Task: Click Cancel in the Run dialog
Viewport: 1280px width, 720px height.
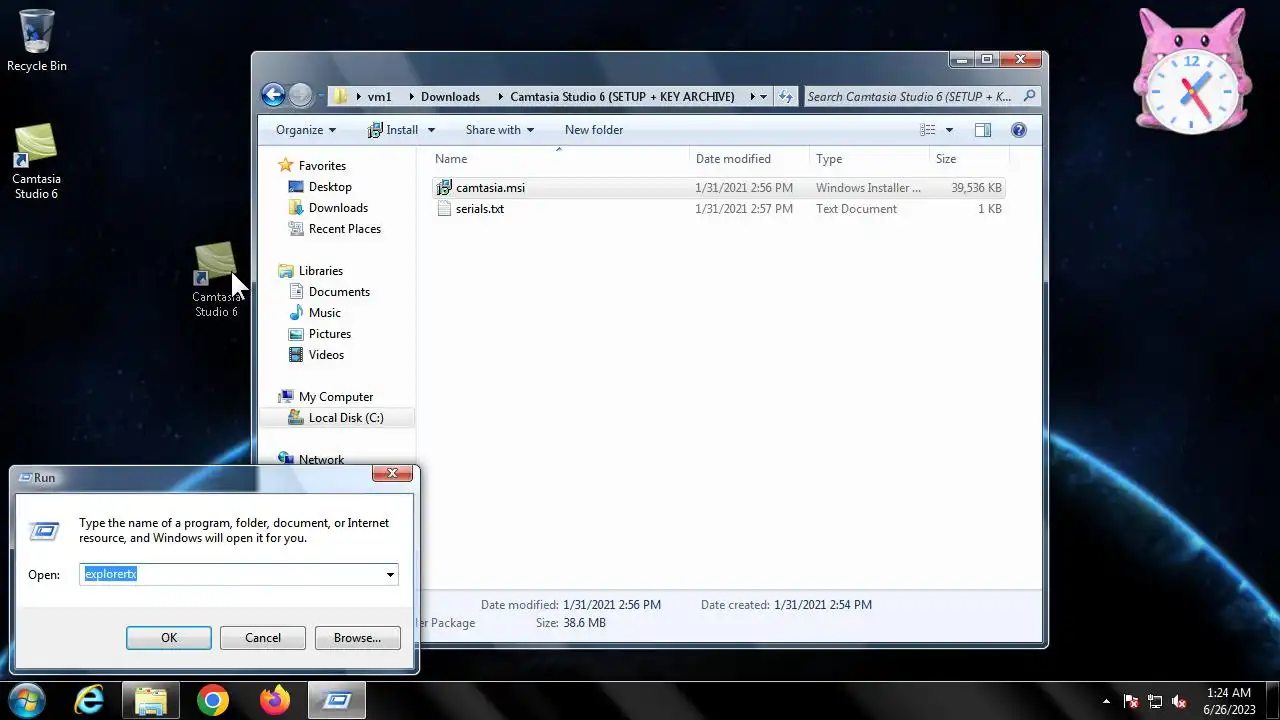Action: coord(263,638)
